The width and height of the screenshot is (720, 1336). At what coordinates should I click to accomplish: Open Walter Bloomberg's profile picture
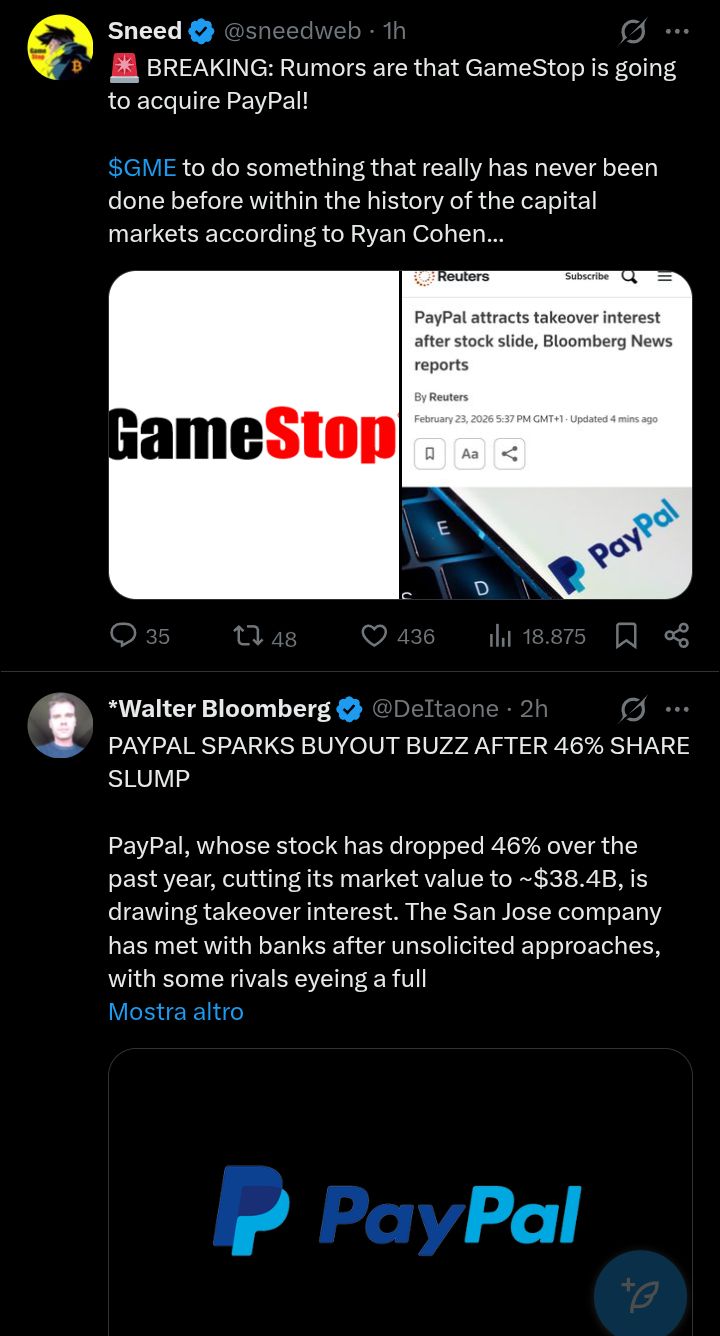point(60,725)
